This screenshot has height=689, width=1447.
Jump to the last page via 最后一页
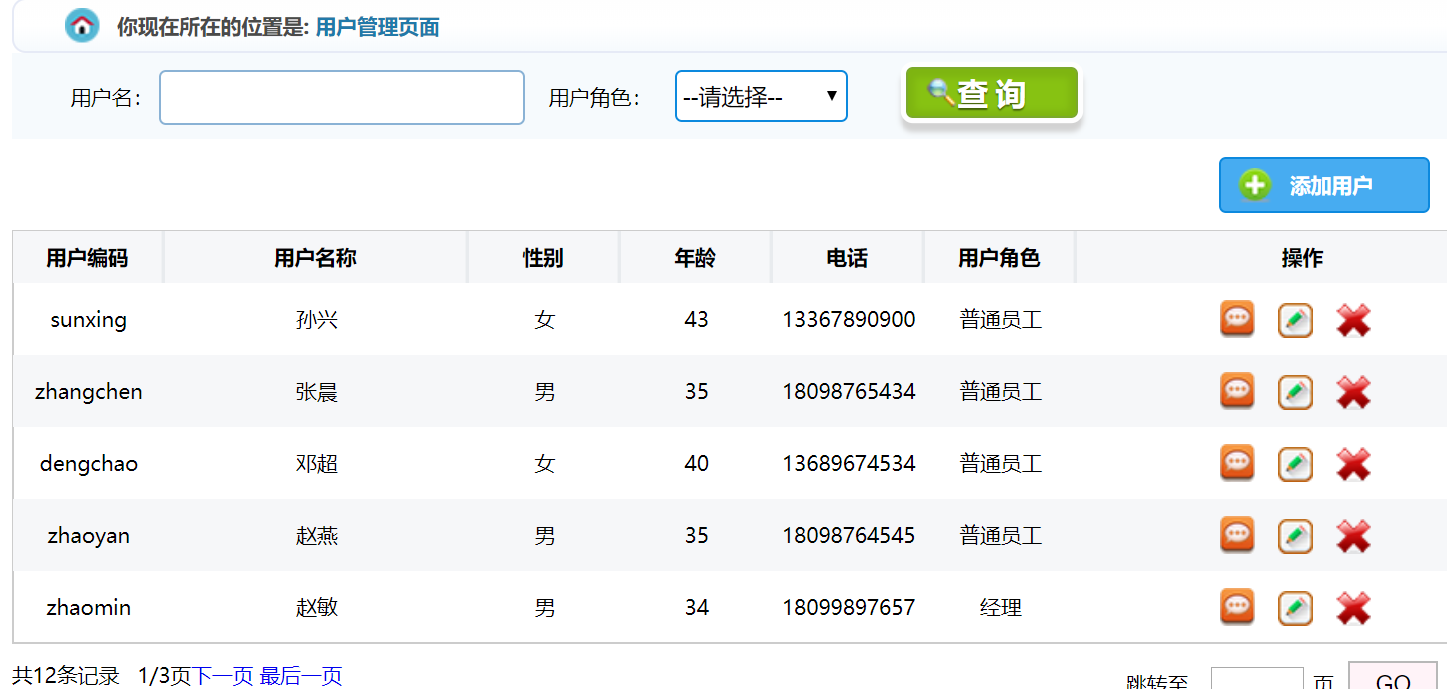(301, 675)
